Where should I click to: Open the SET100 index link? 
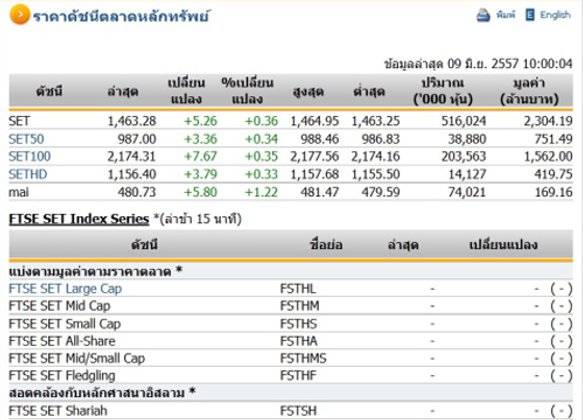pyautogui.click(x=30, y=156)
